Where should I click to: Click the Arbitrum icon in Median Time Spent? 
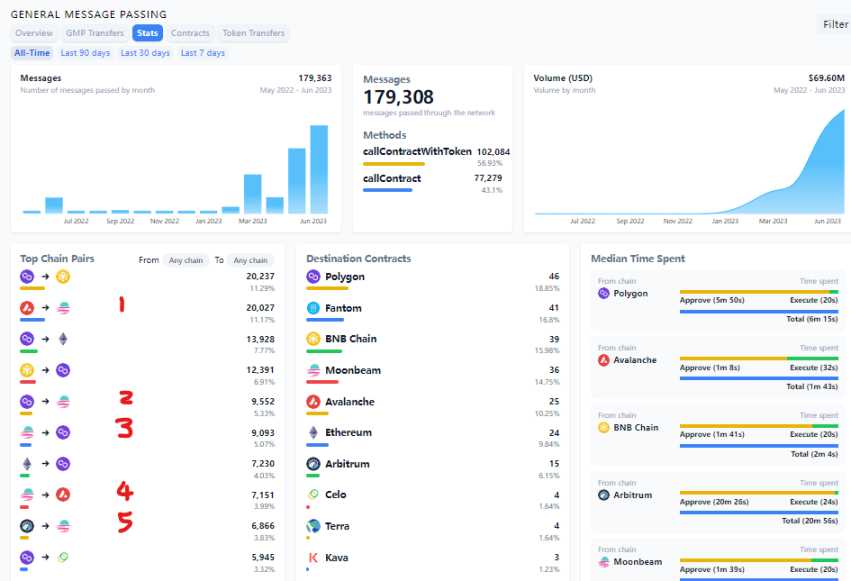pyautogui.click(x=604, y=495)
